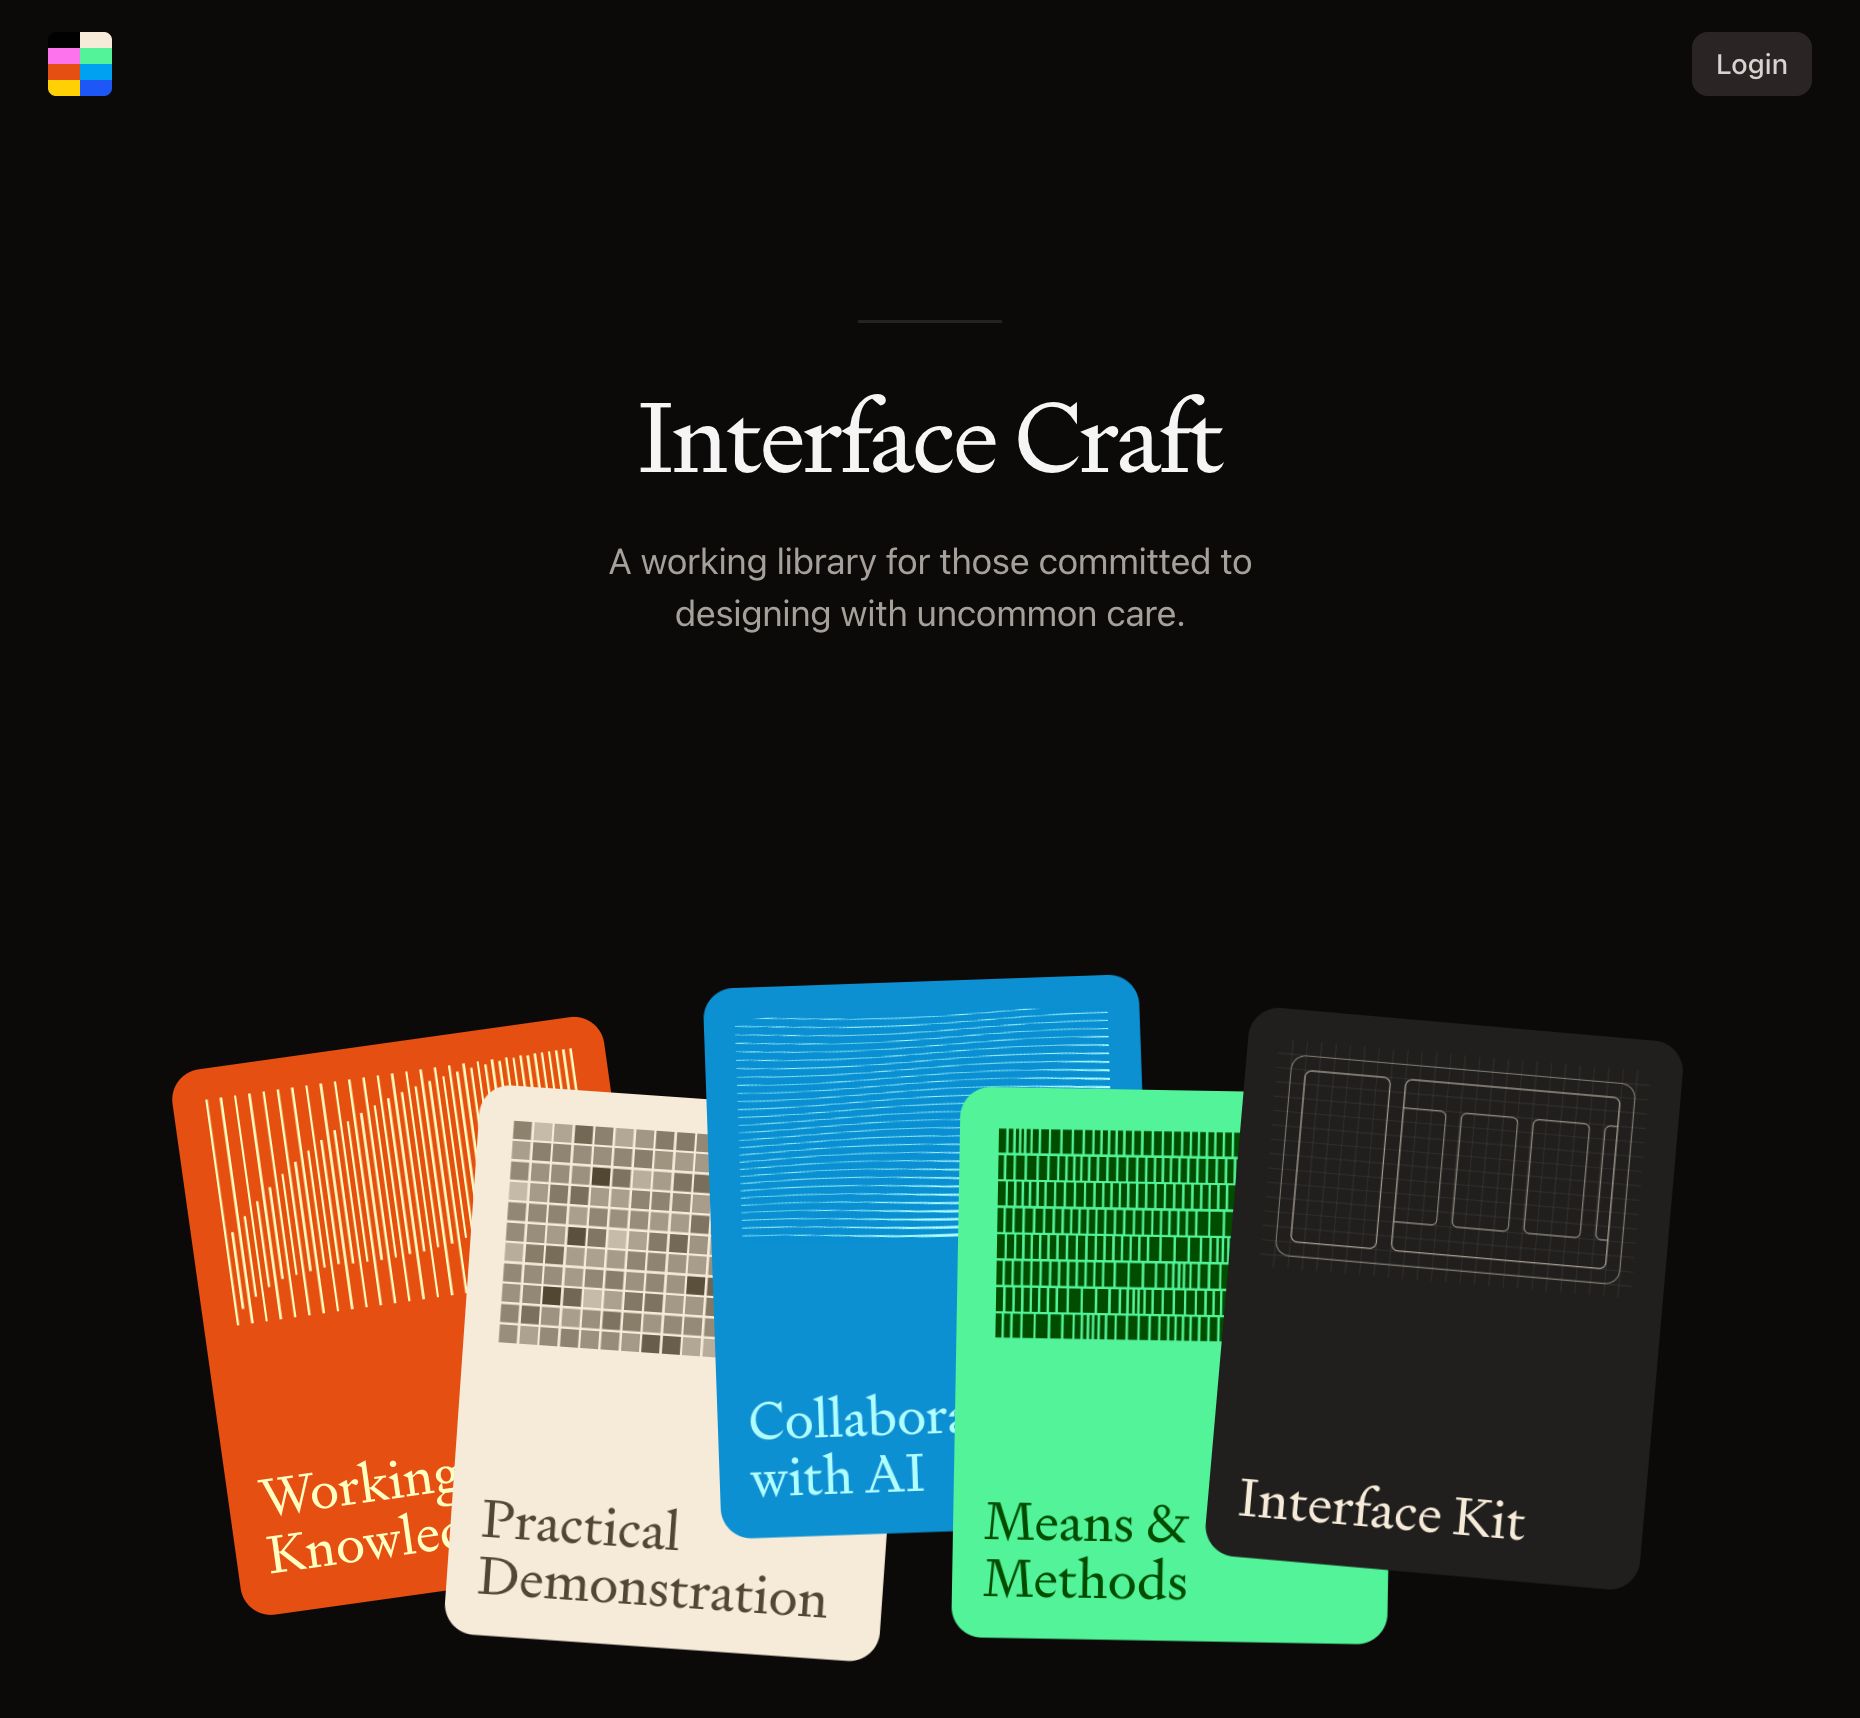1860x1718 pixels.
Task: Click the Interface Craft heading
Action: 930,438
